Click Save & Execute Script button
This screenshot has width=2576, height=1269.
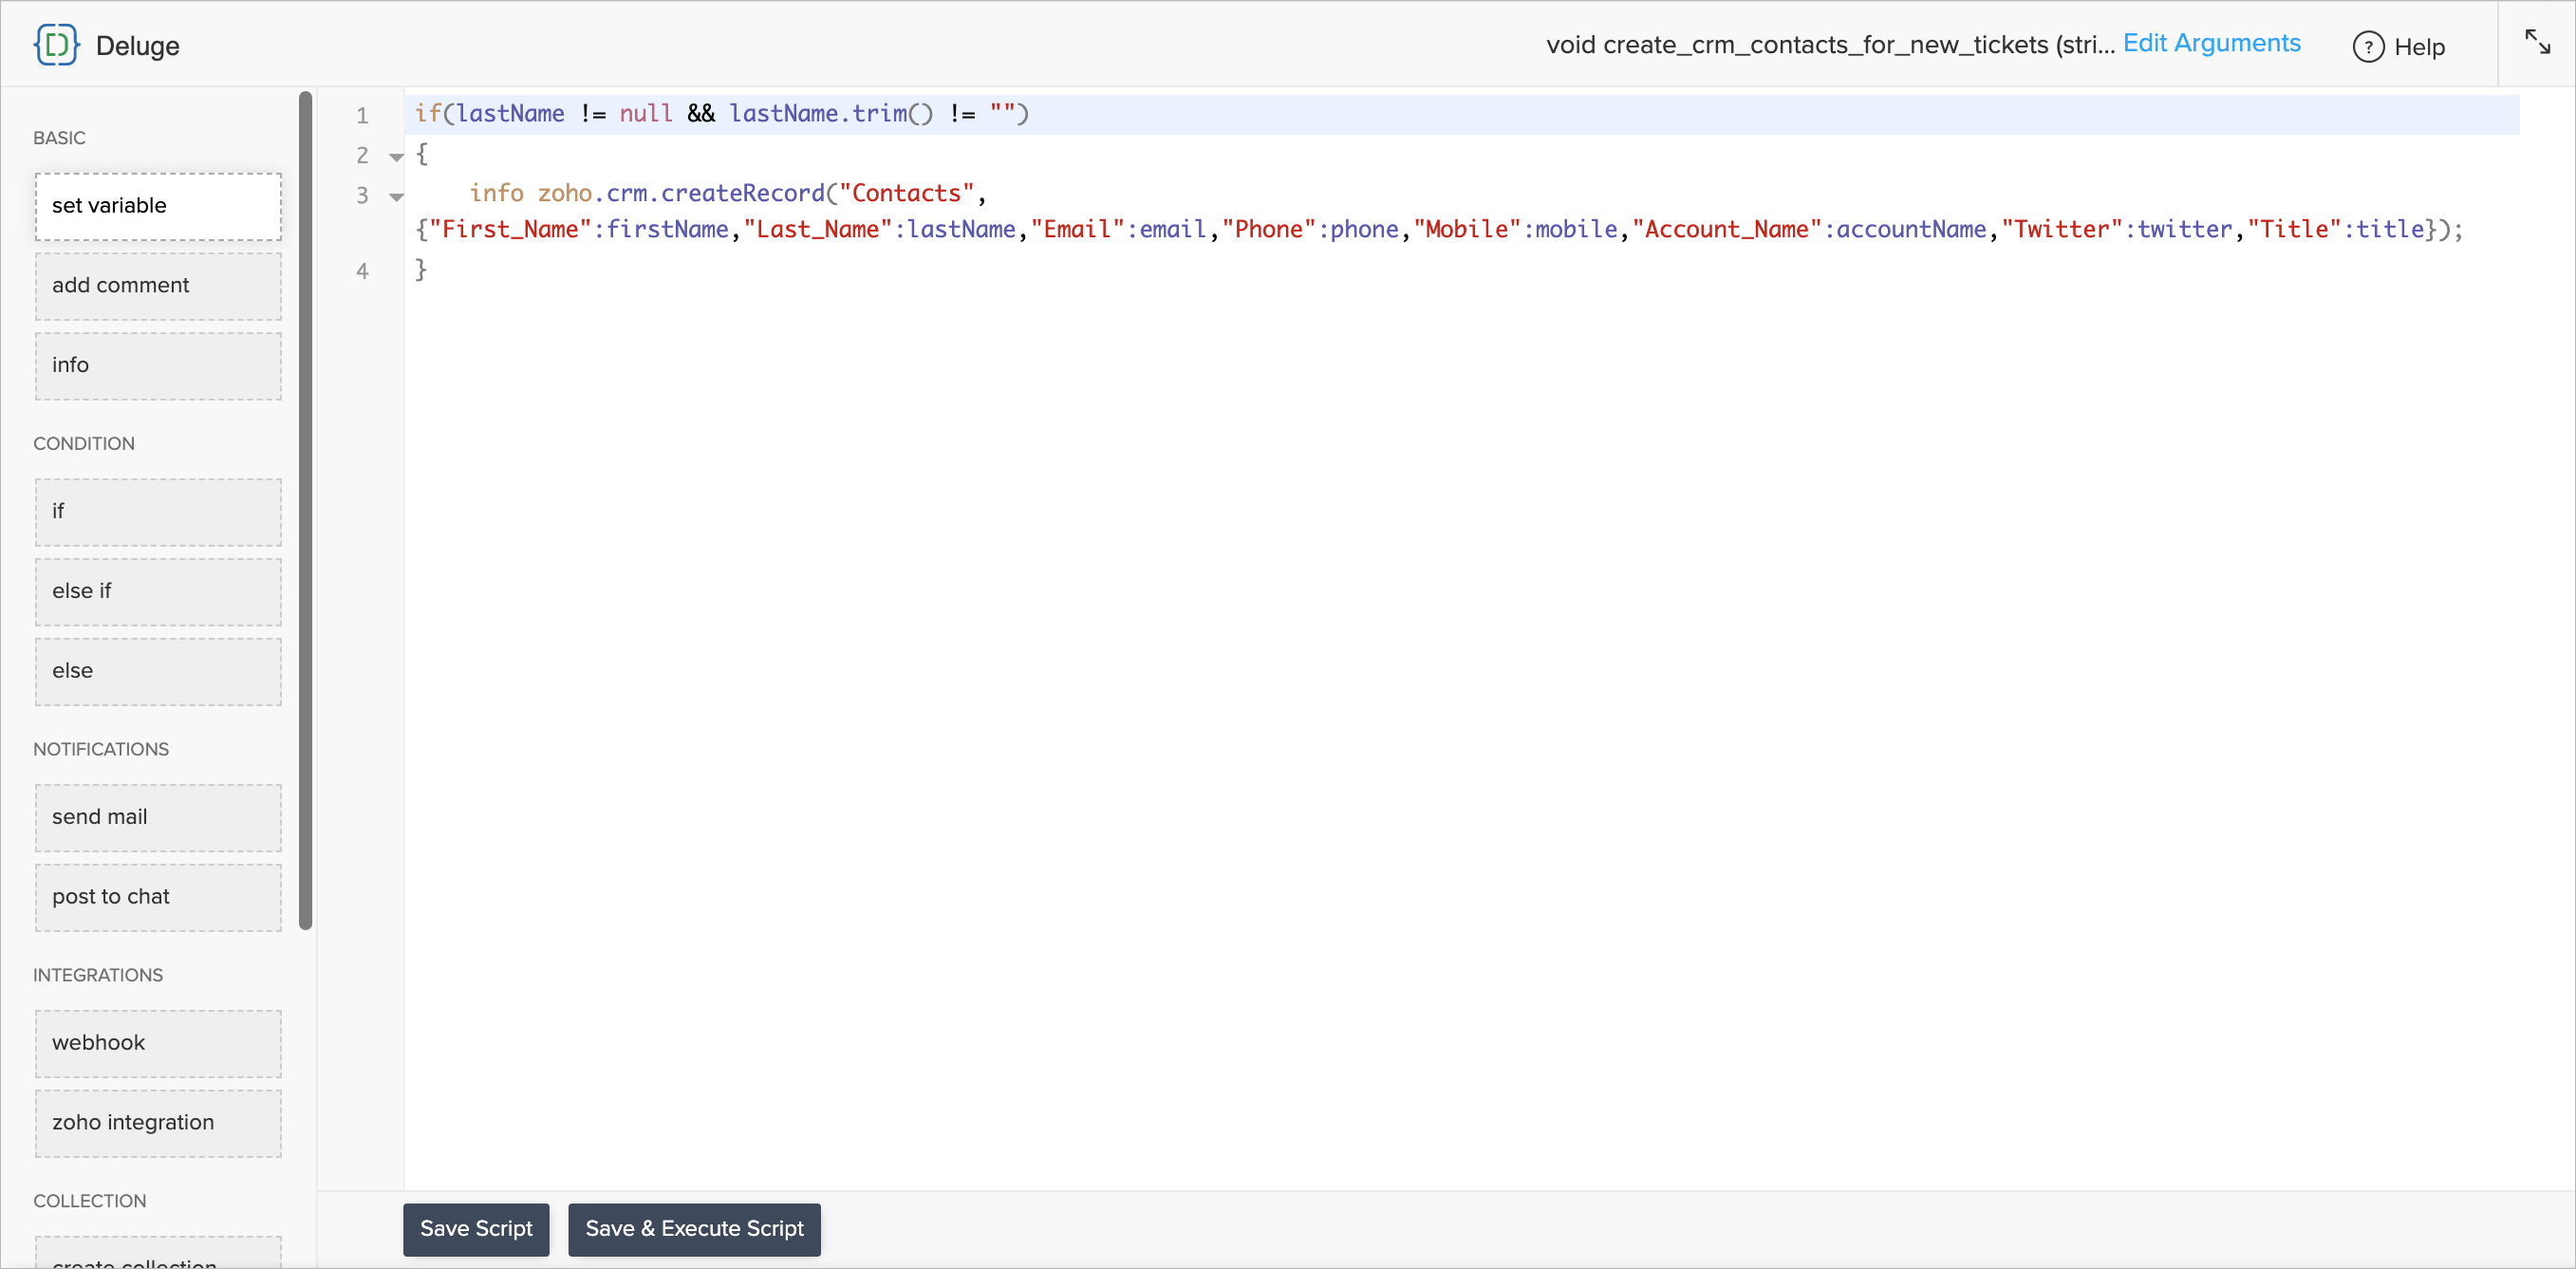[x=694, y=1228]
